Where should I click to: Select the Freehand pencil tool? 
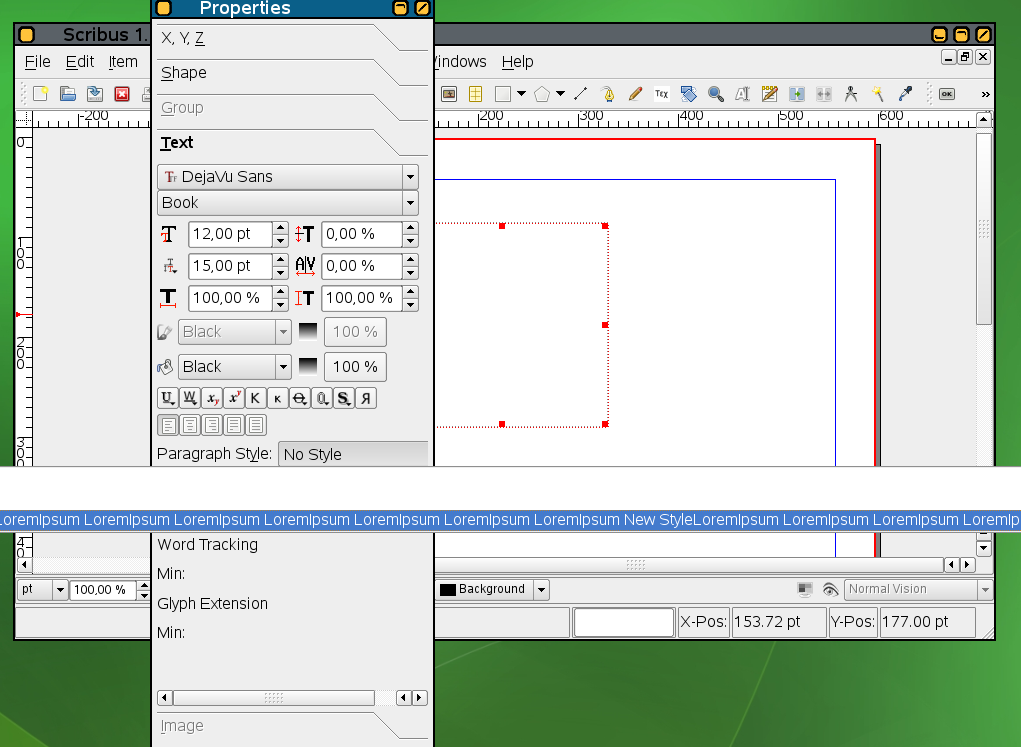coord(634,94)
